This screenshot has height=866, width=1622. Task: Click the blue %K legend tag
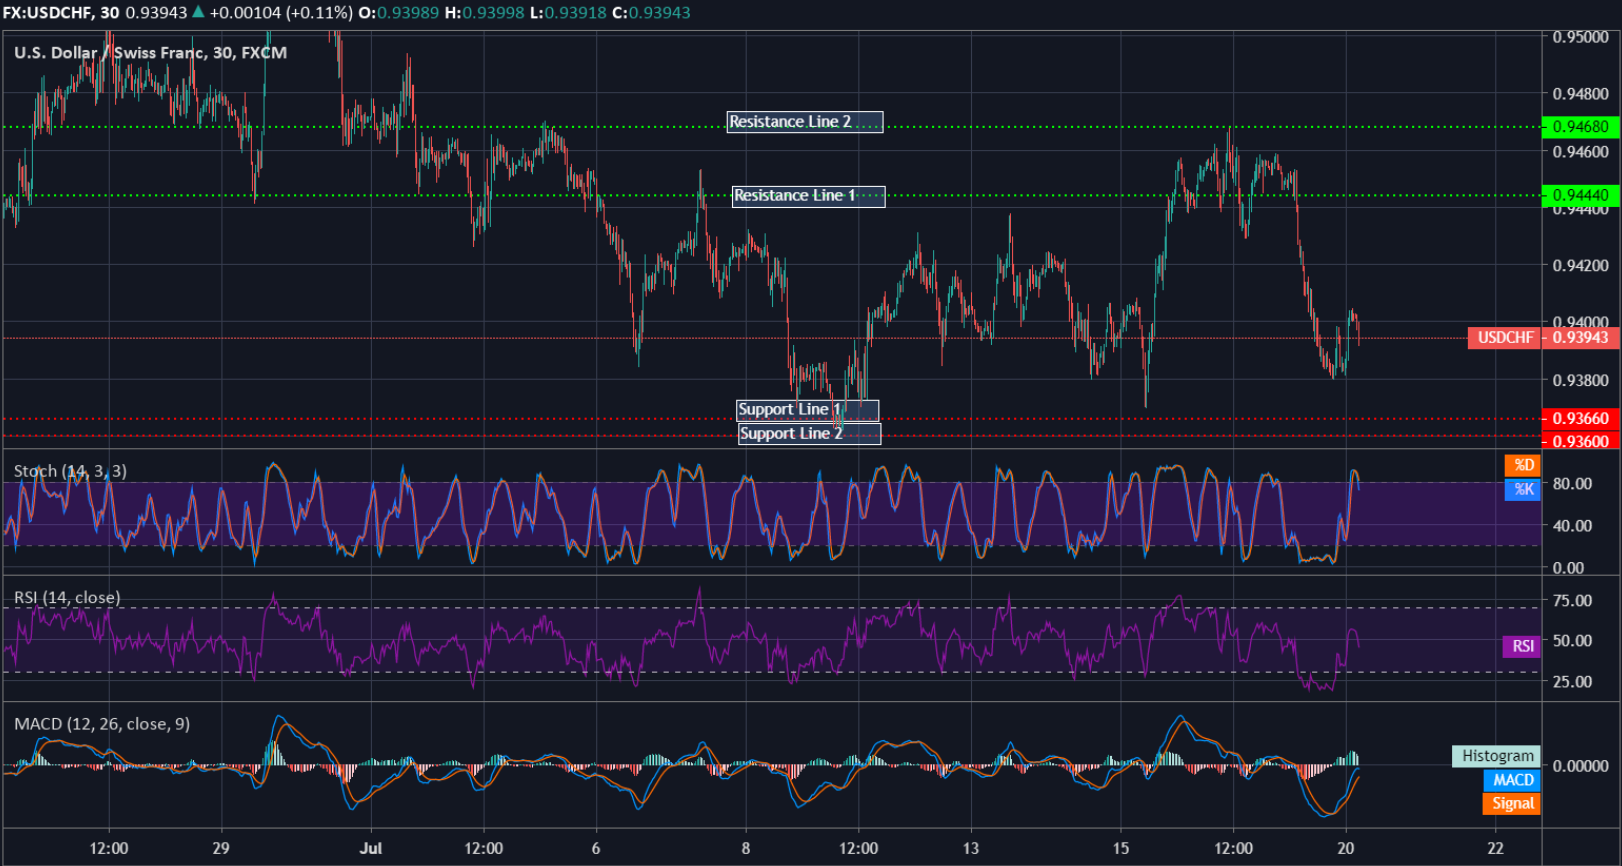tap(1523, 489)
